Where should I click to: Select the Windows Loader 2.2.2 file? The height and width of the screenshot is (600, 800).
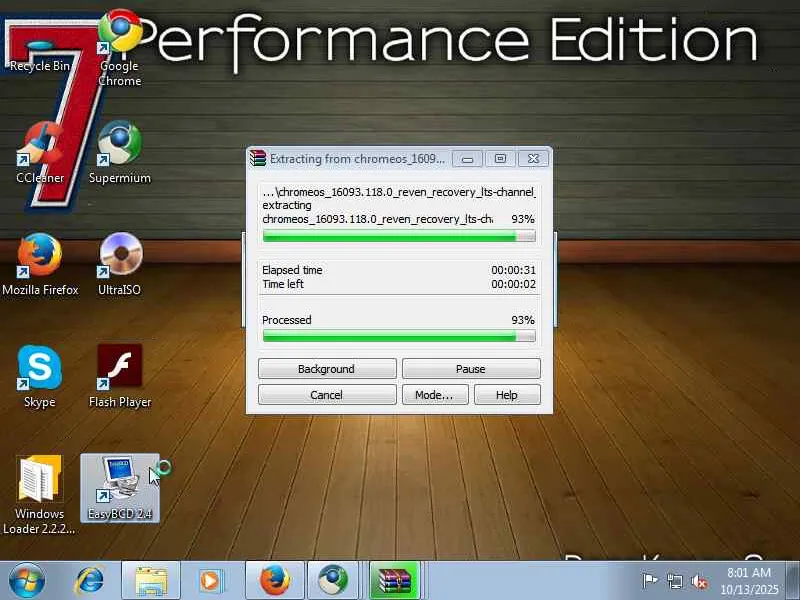tap(39, 495)
